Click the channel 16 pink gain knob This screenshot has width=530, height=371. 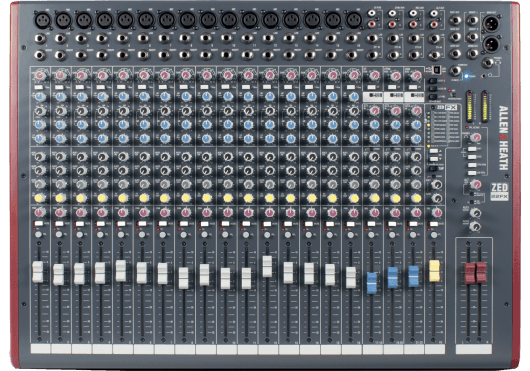pos(354,75)
